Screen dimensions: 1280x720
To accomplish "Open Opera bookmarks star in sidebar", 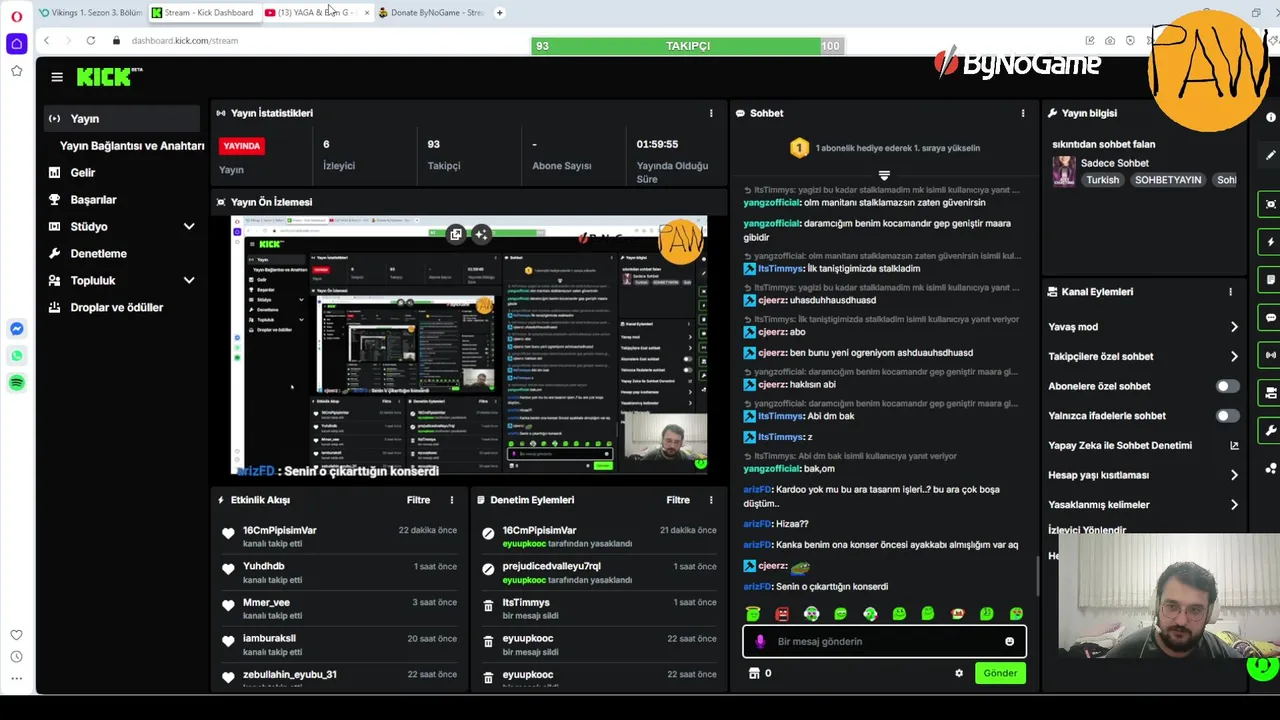I will point(17,71).
